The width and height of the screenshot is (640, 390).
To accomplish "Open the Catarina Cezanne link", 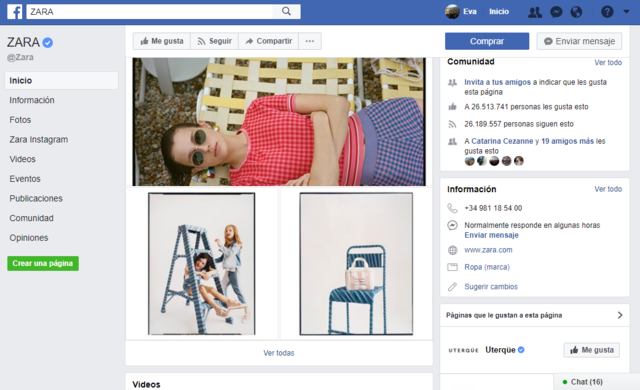I will coord(502,141).
